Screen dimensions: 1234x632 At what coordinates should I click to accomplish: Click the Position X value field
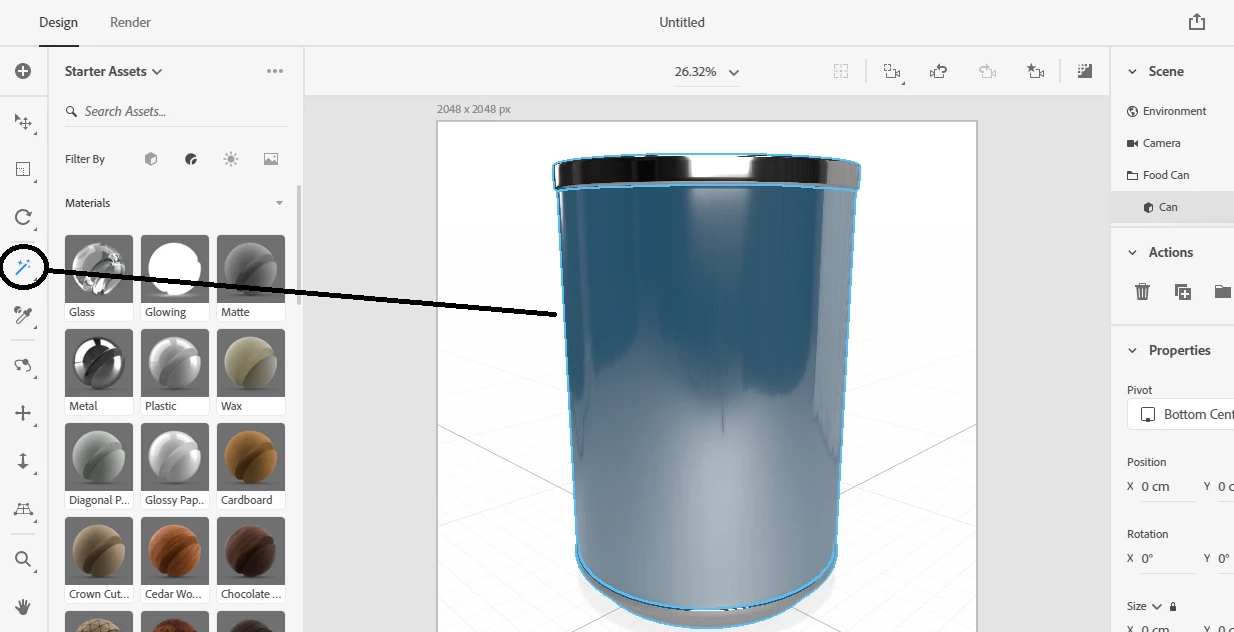(x=1168, y=487)
